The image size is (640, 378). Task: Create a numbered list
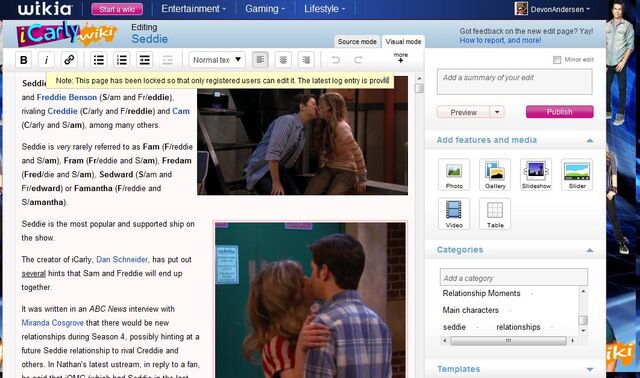coord(122,60)
